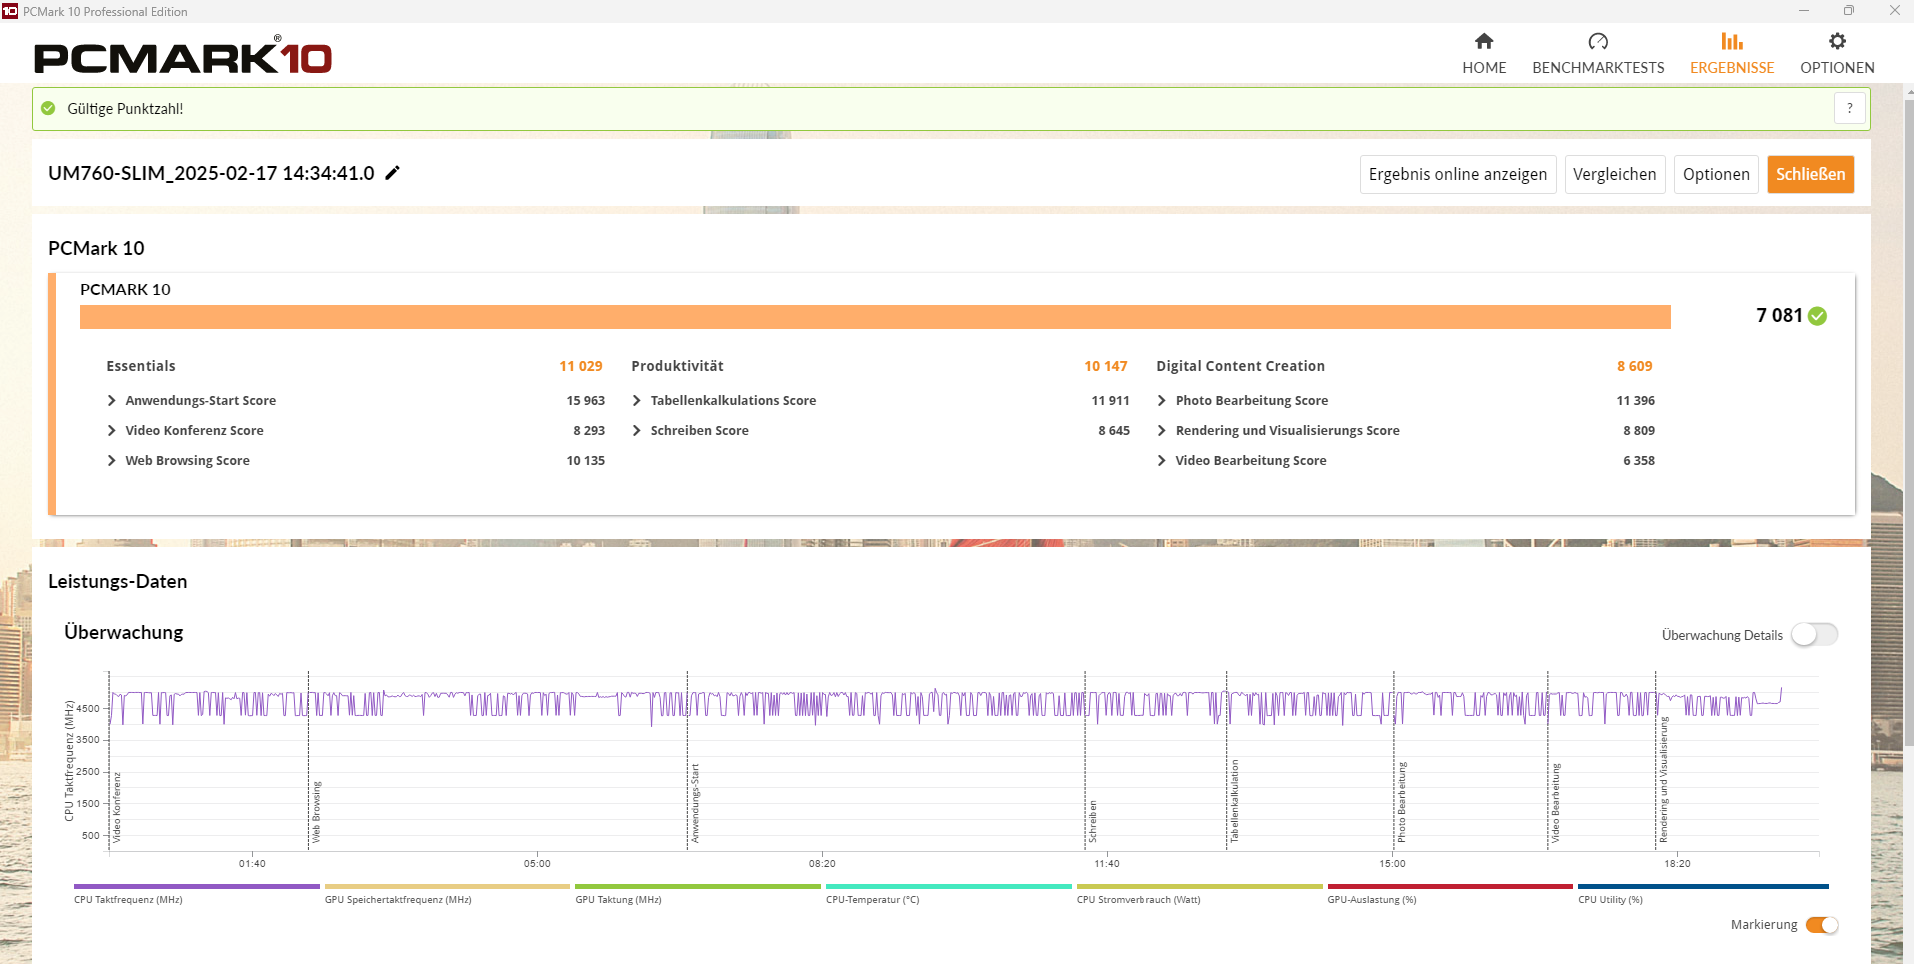Expand Video Konferenz Score row
The image size is (1914, 964).
(112, 431)
